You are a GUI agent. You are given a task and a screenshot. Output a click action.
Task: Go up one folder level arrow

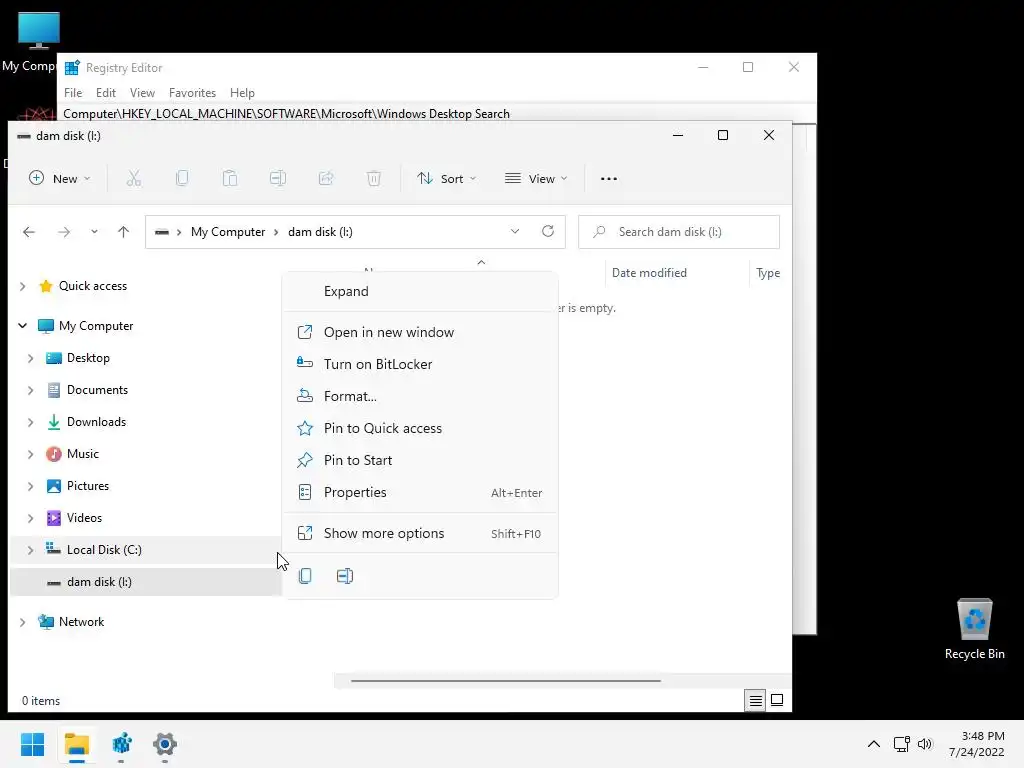click(123, 232)
